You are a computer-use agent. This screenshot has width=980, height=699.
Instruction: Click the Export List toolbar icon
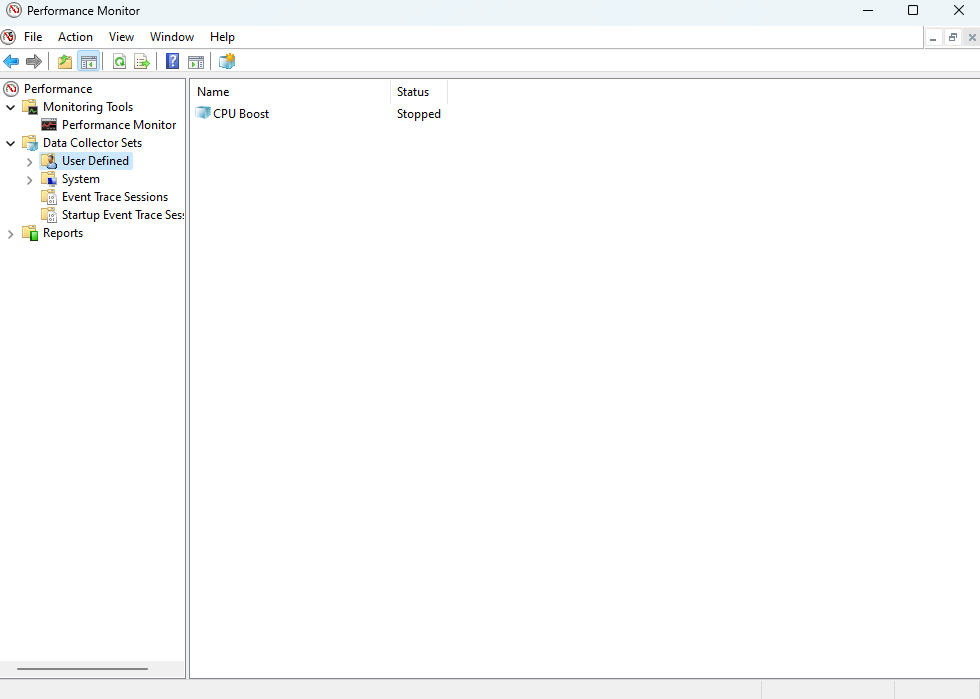point(142,62)
